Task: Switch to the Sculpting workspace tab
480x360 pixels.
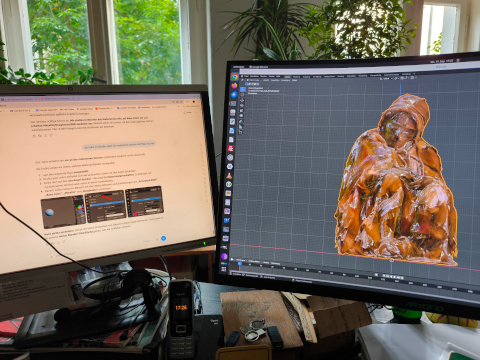Action: coord(306,77)
